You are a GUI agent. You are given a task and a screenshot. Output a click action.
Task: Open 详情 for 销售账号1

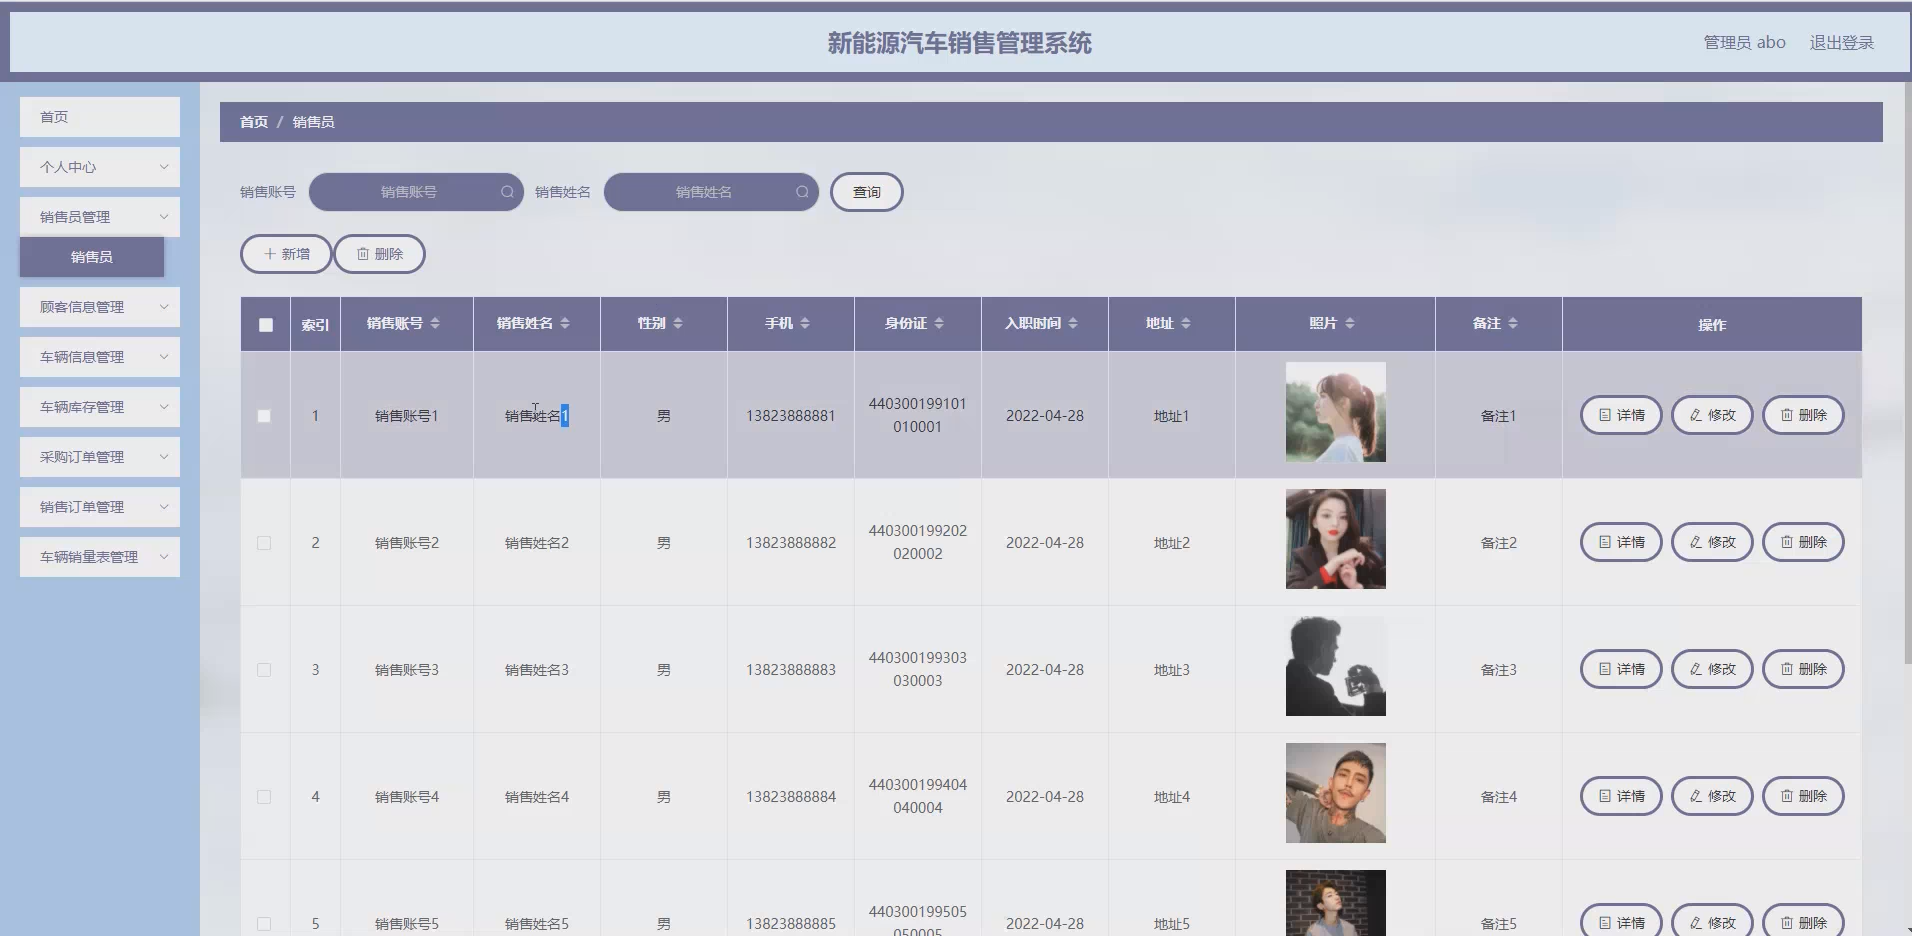[x=1621, y=415]
